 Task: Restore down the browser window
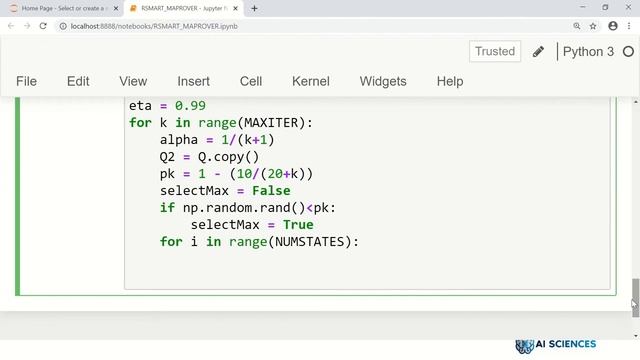pos(605,7)
